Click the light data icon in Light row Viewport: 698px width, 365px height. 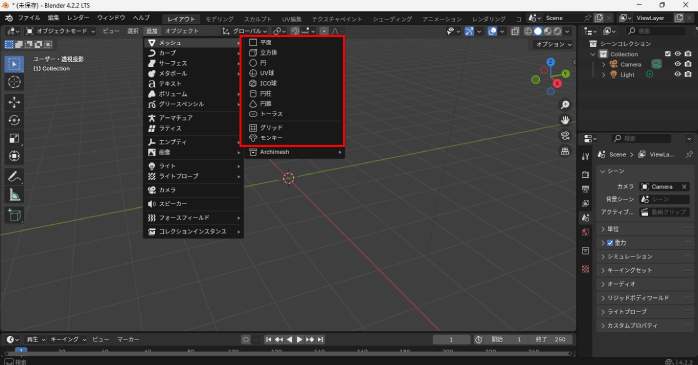click(x=650, y=74)
